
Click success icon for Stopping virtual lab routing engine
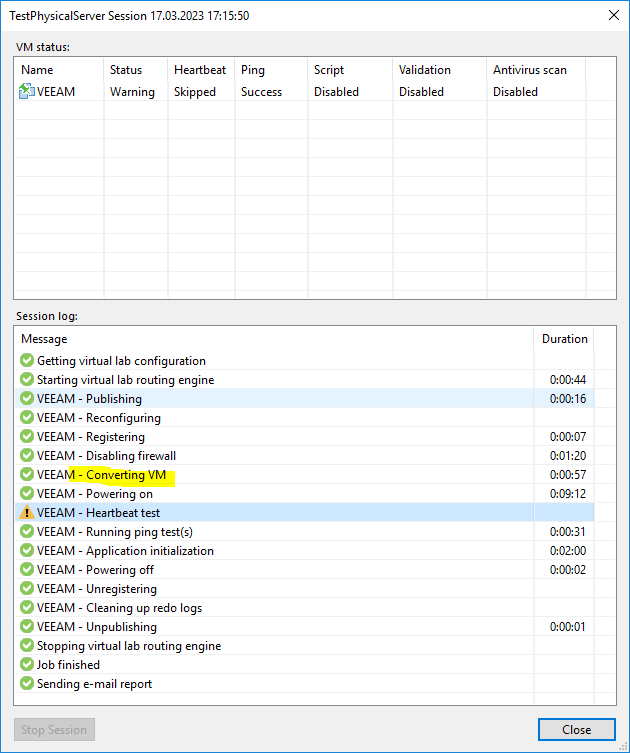27,645
